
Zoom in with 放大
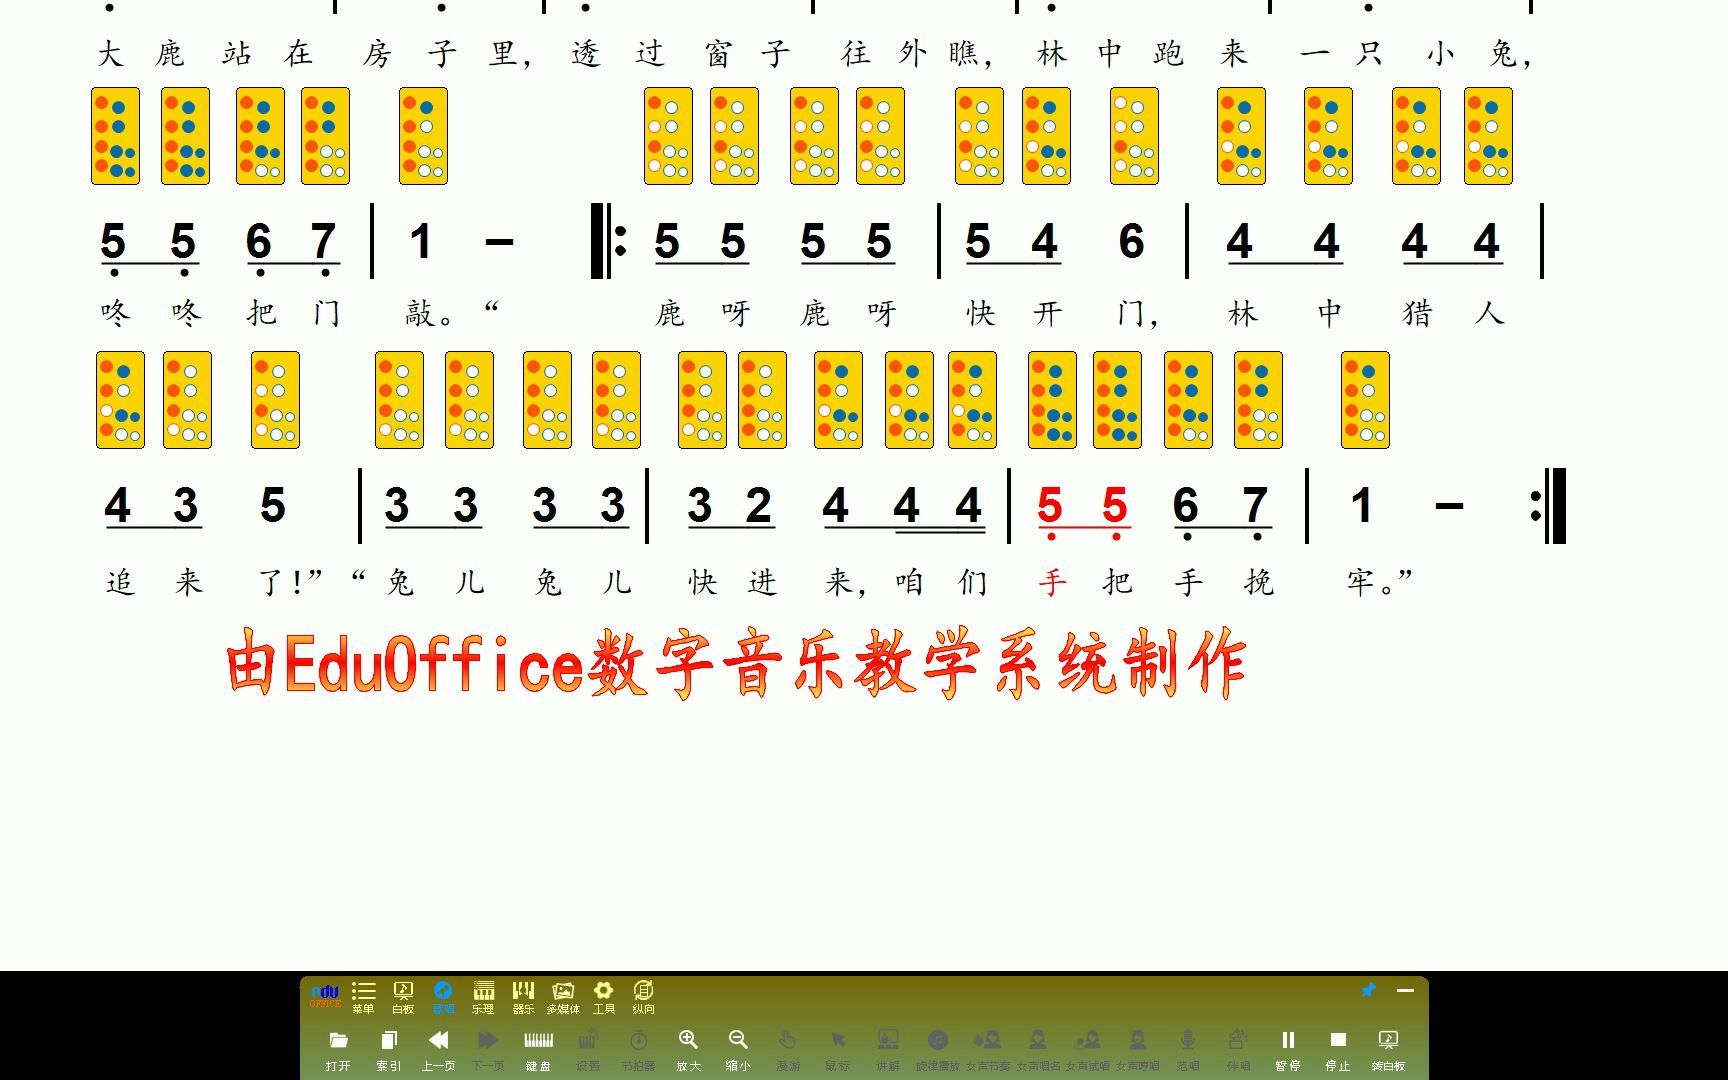(688, 1050)
